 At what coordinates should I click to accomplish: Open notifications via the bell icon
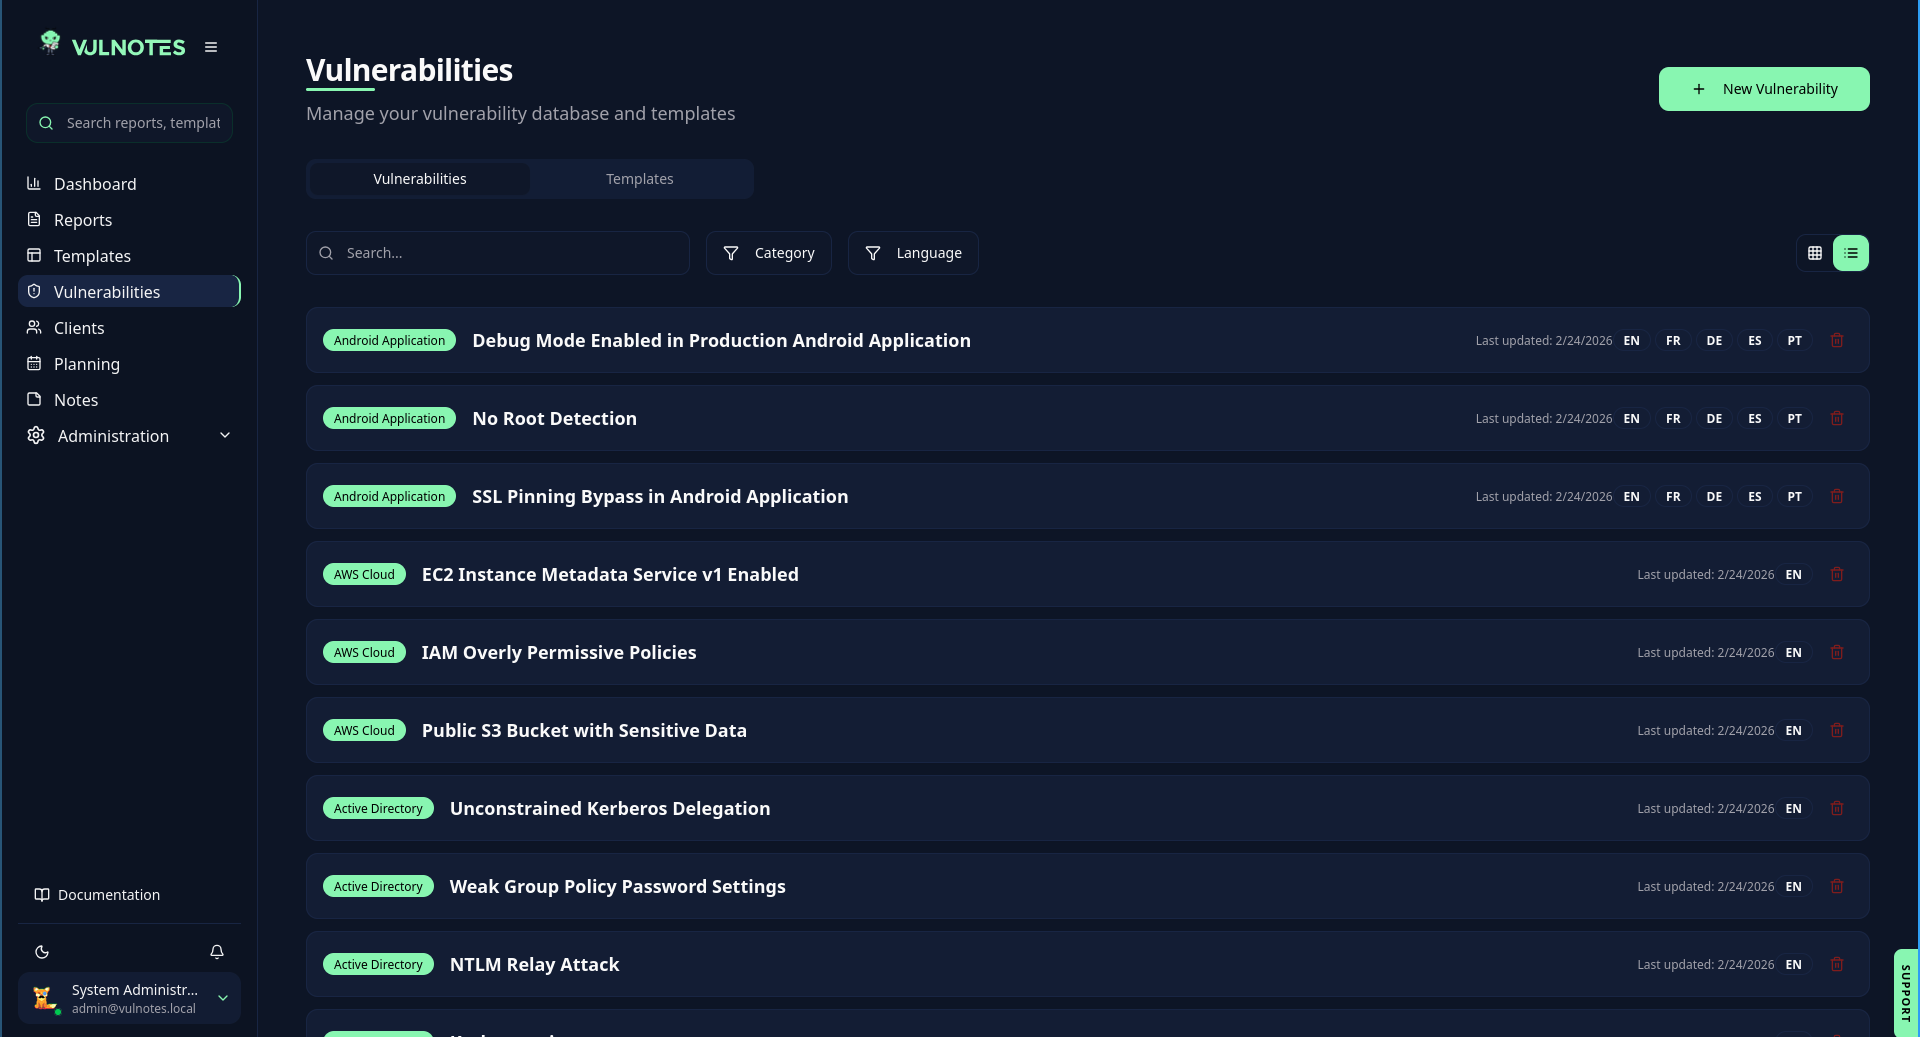[217, 952]
